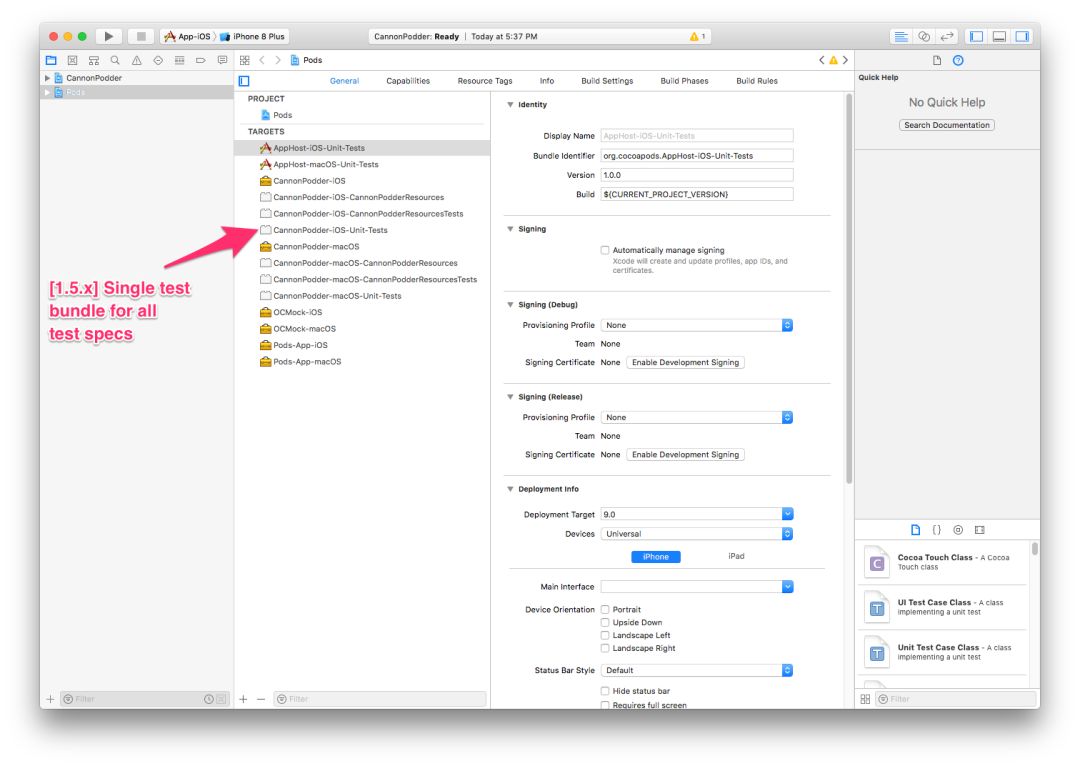The height and width of the screenshot is (766, 1080).
Task: Toggle the right Utilities panel visibility
Action: click(1022, 37)
